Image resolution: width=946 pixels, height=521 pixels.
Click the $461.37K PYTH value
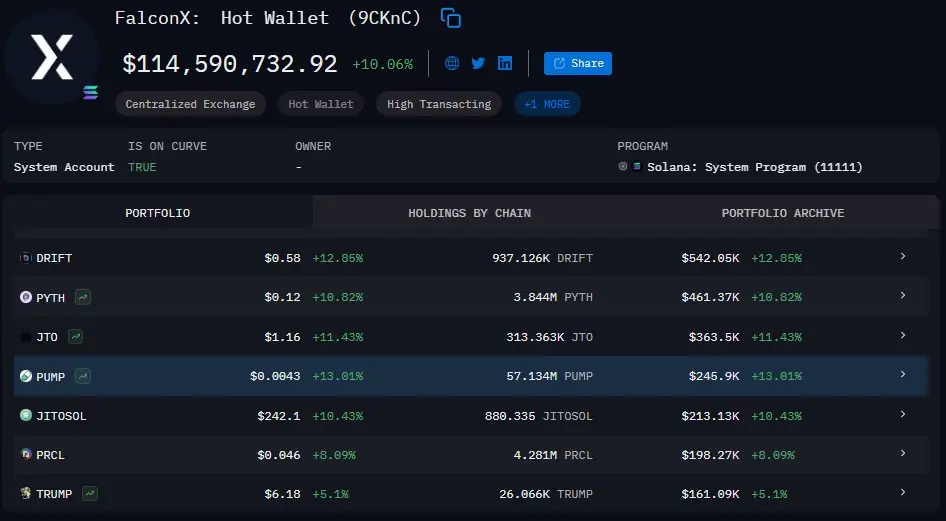[x=710, y=297]
